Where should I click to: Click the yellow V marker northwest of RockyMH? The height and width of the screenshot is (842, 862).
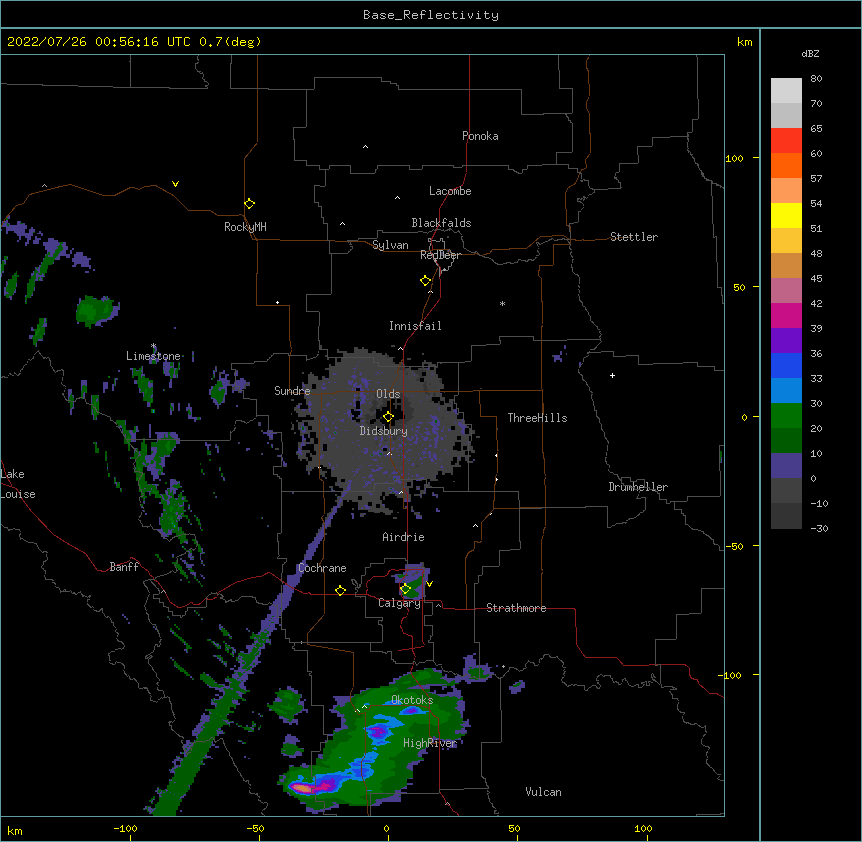point(175,184)
